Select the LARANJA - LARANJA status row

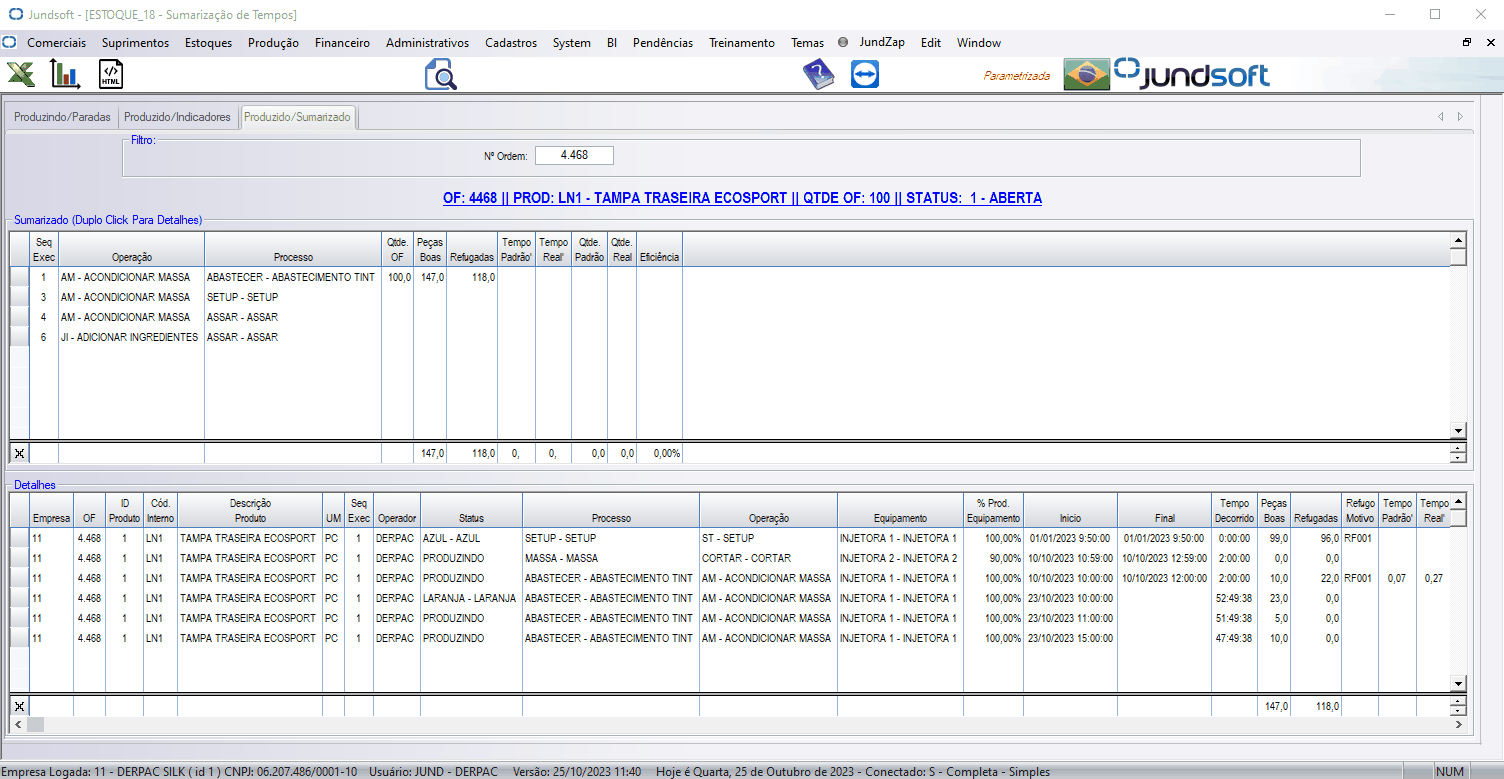[x=469, y=598]
